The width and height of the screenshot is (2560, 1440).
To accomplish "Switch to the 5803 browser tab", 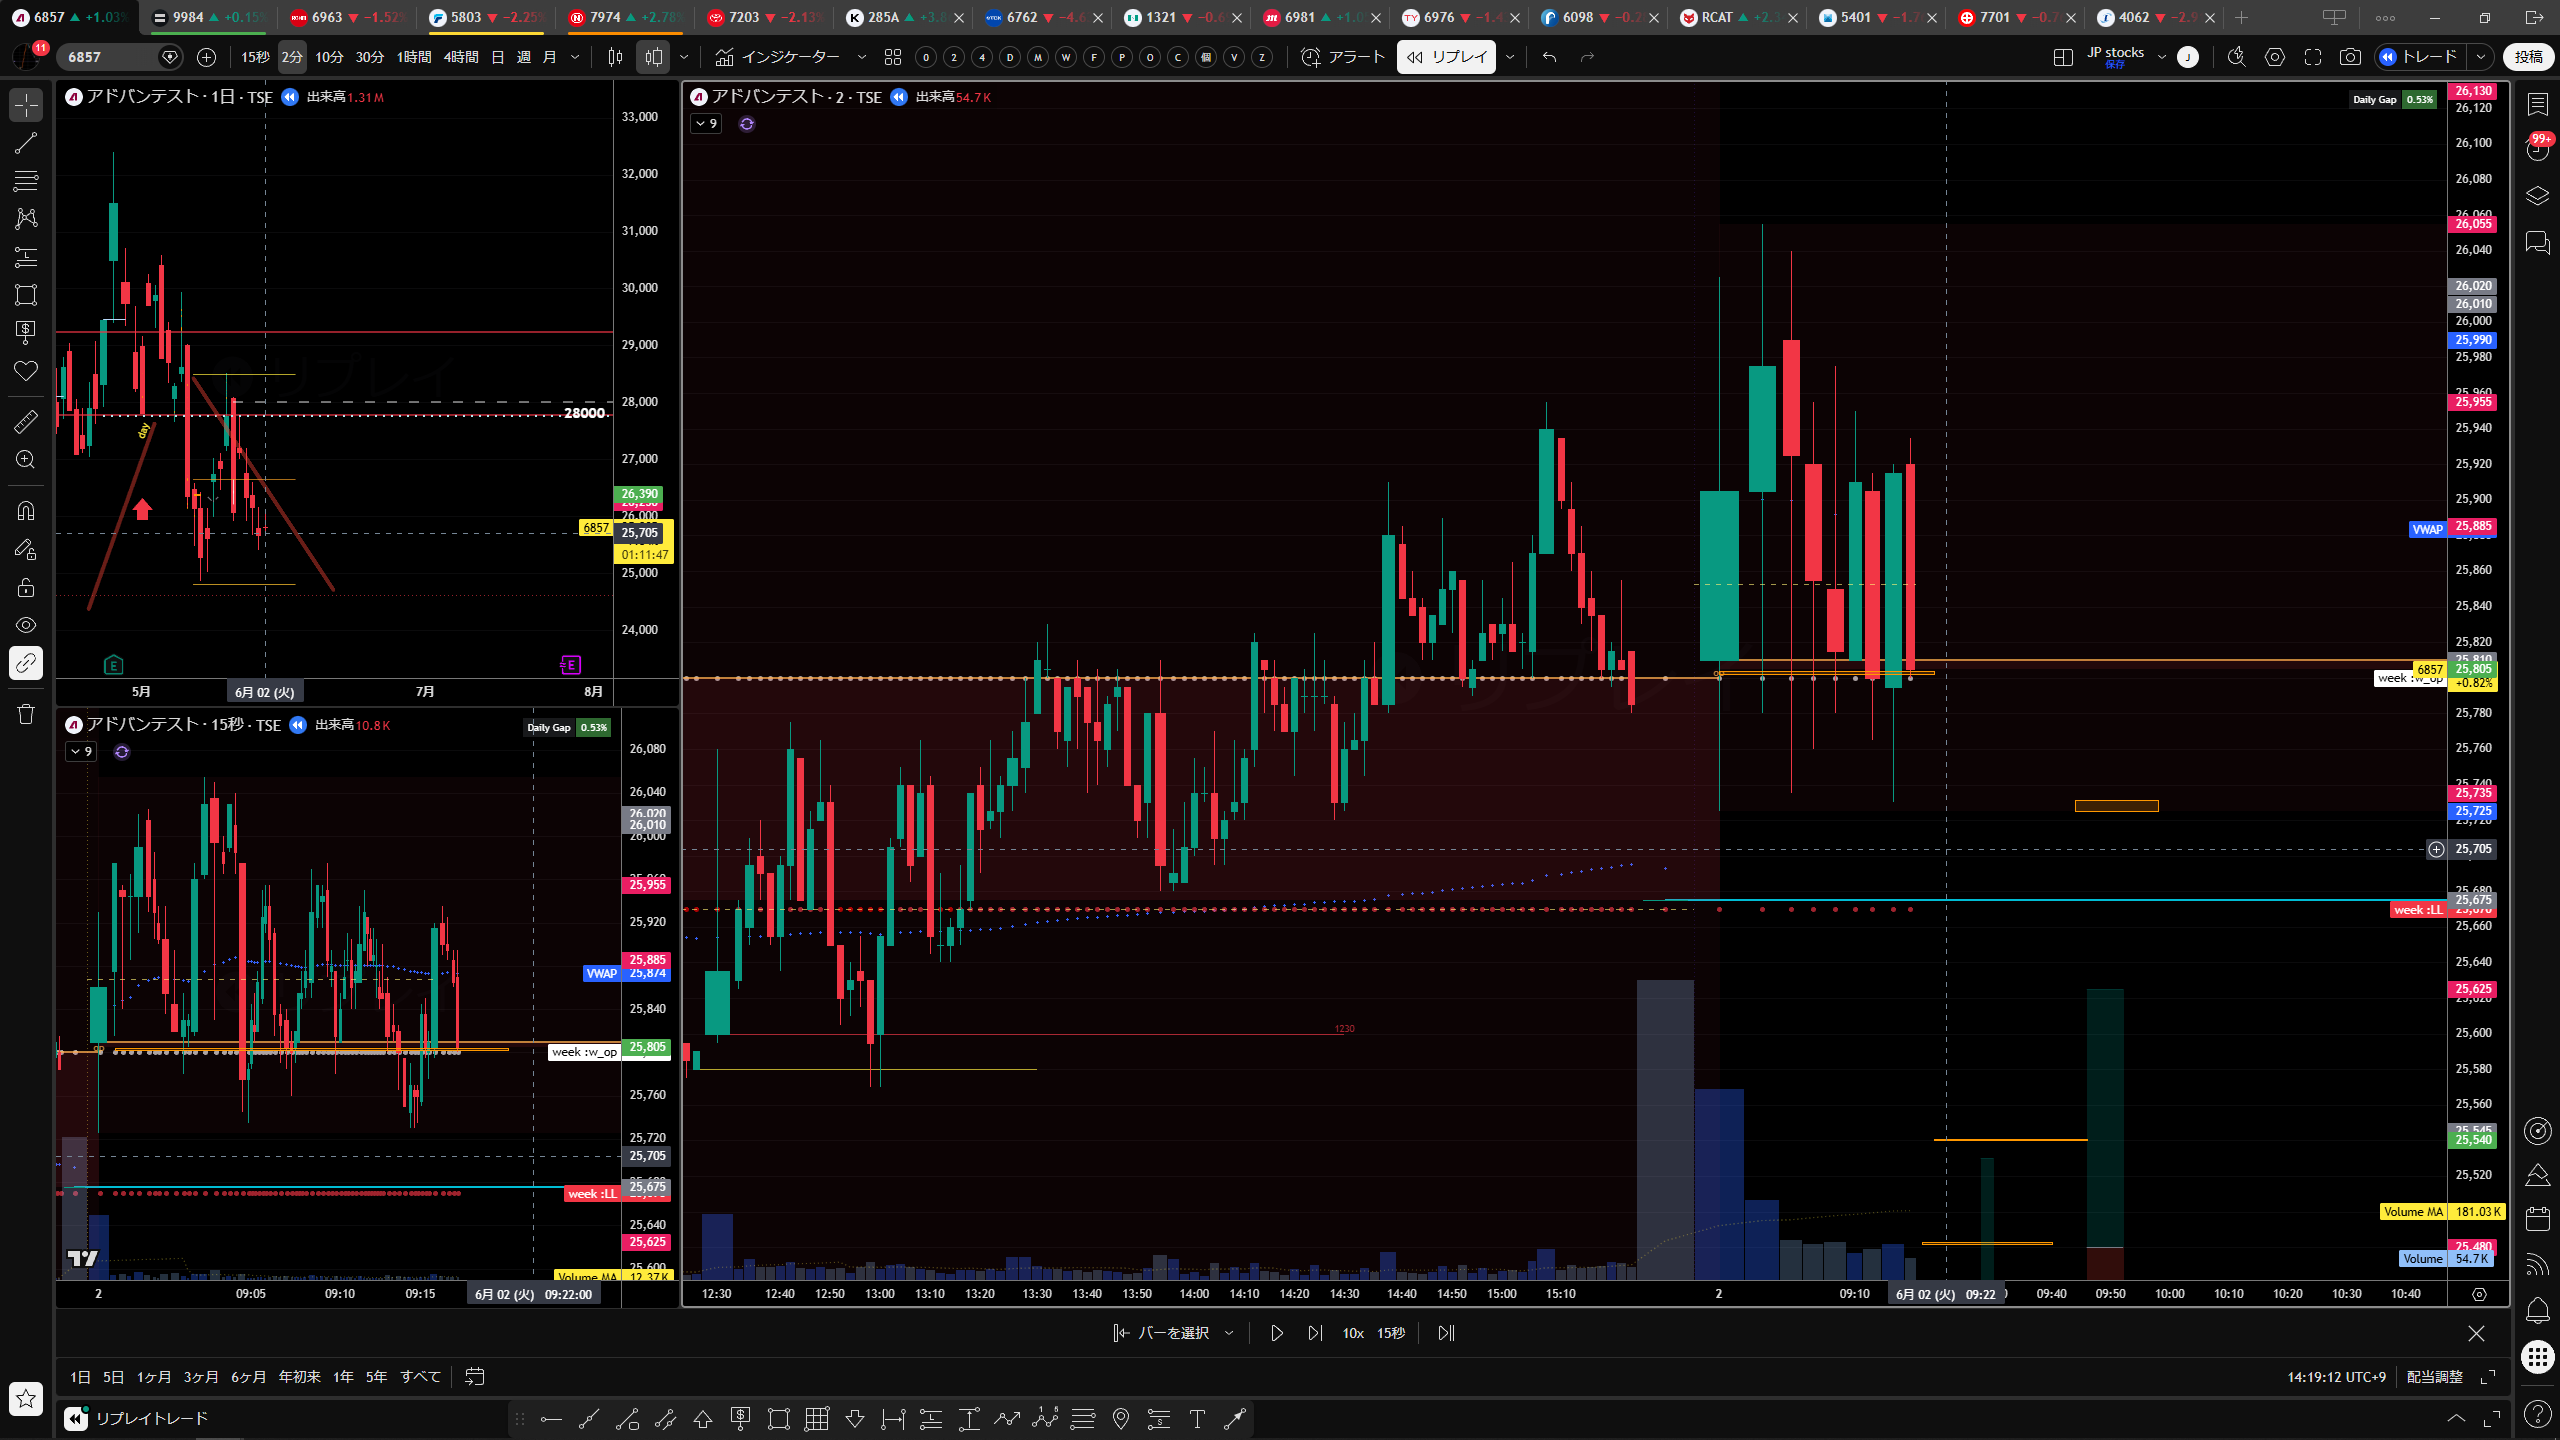I will 486,17.
